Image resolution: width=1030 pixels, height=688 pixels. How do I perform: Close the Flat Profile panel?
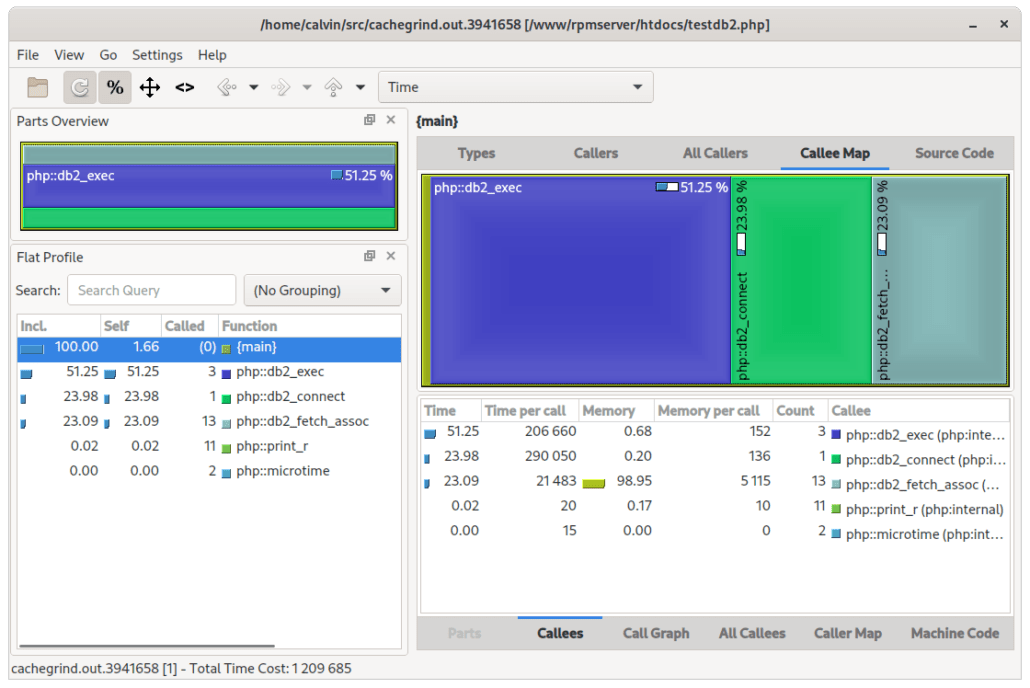coord(391,256)
